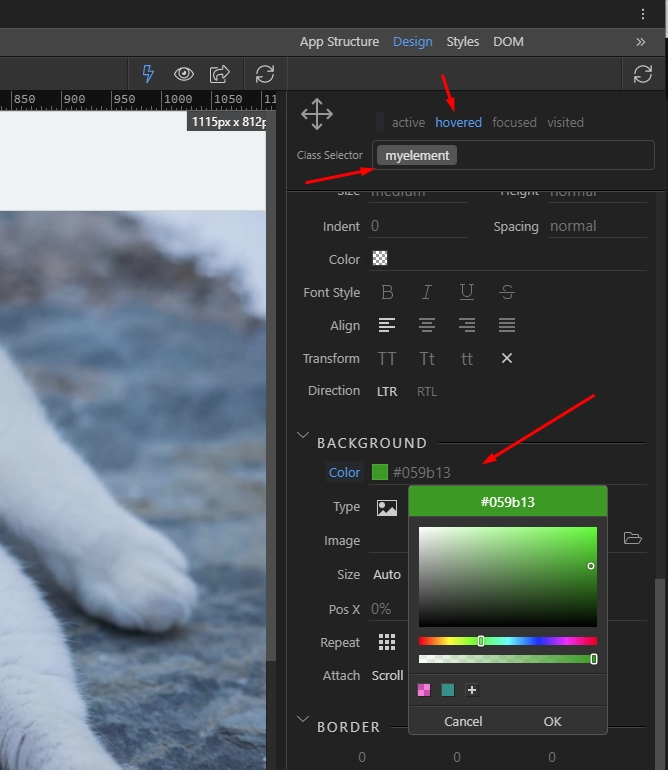Browse for background image folder icon

pos(633,538)
